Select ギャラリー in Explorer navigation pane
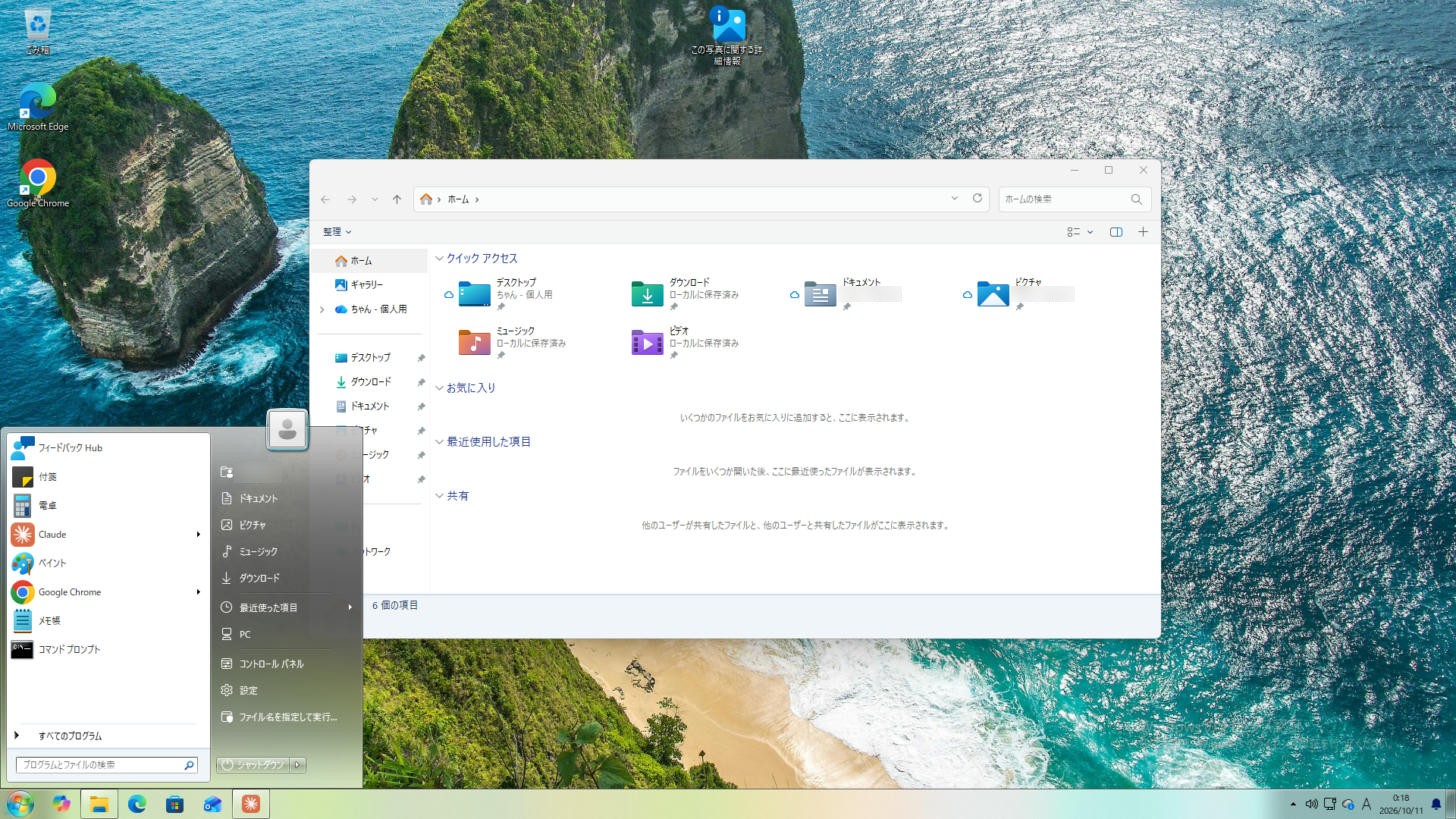The image size is (1456, 819). pos(369,285)
